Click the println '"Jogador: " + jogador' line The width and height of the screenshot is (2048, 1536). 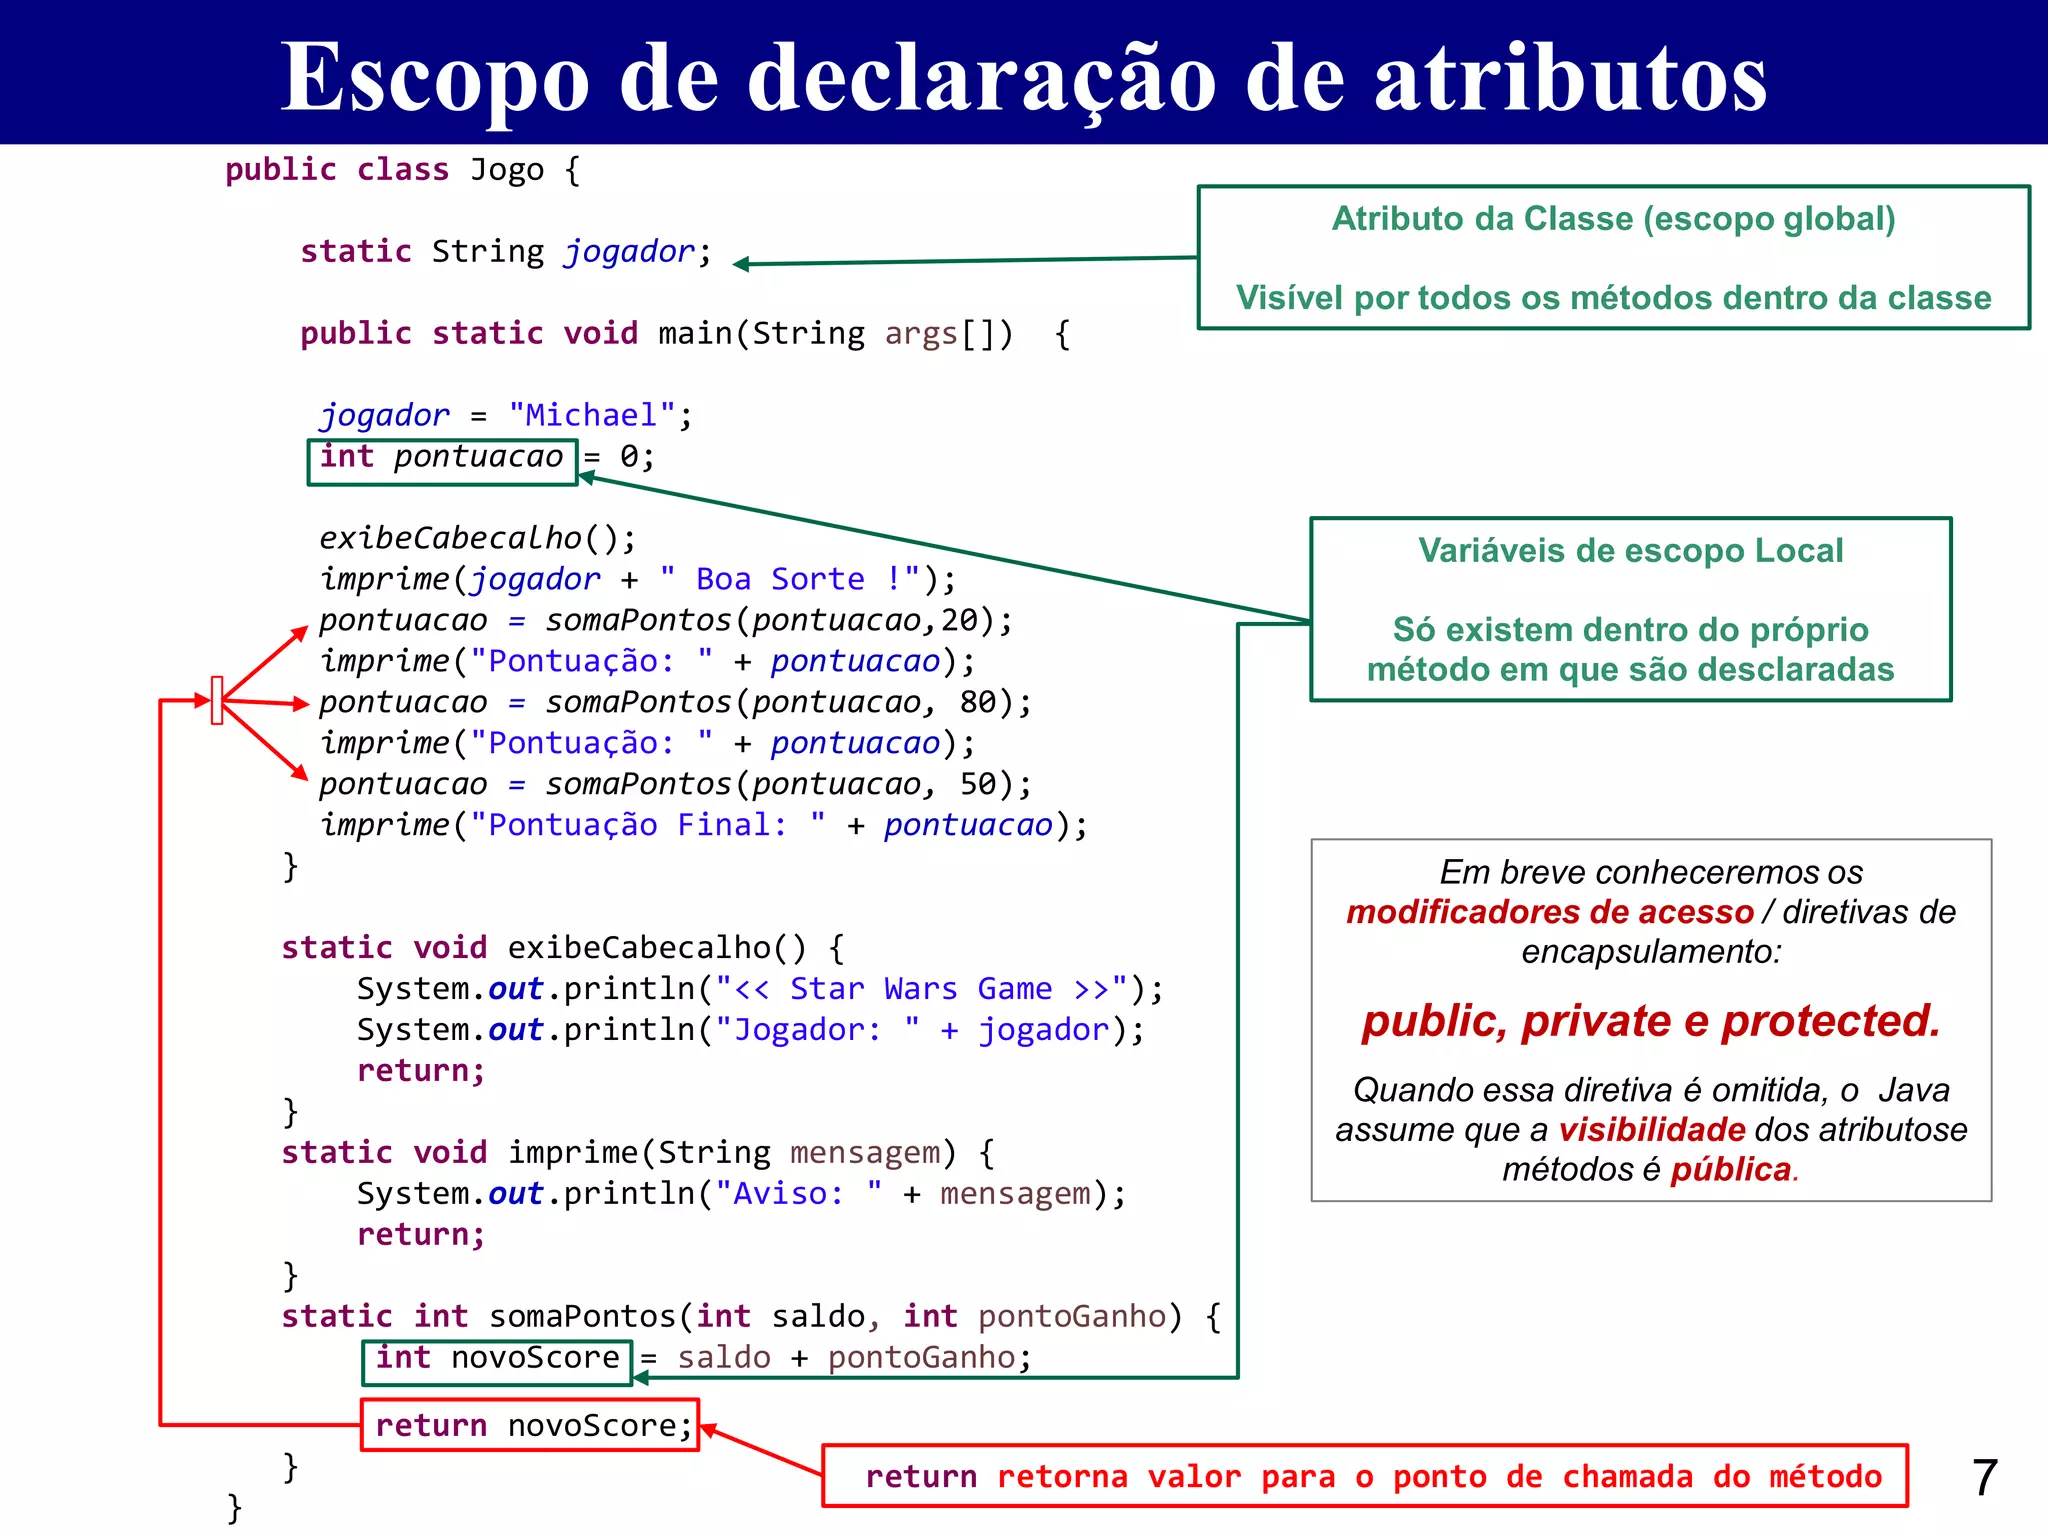pyautogui.click(x=751, y=1030)
